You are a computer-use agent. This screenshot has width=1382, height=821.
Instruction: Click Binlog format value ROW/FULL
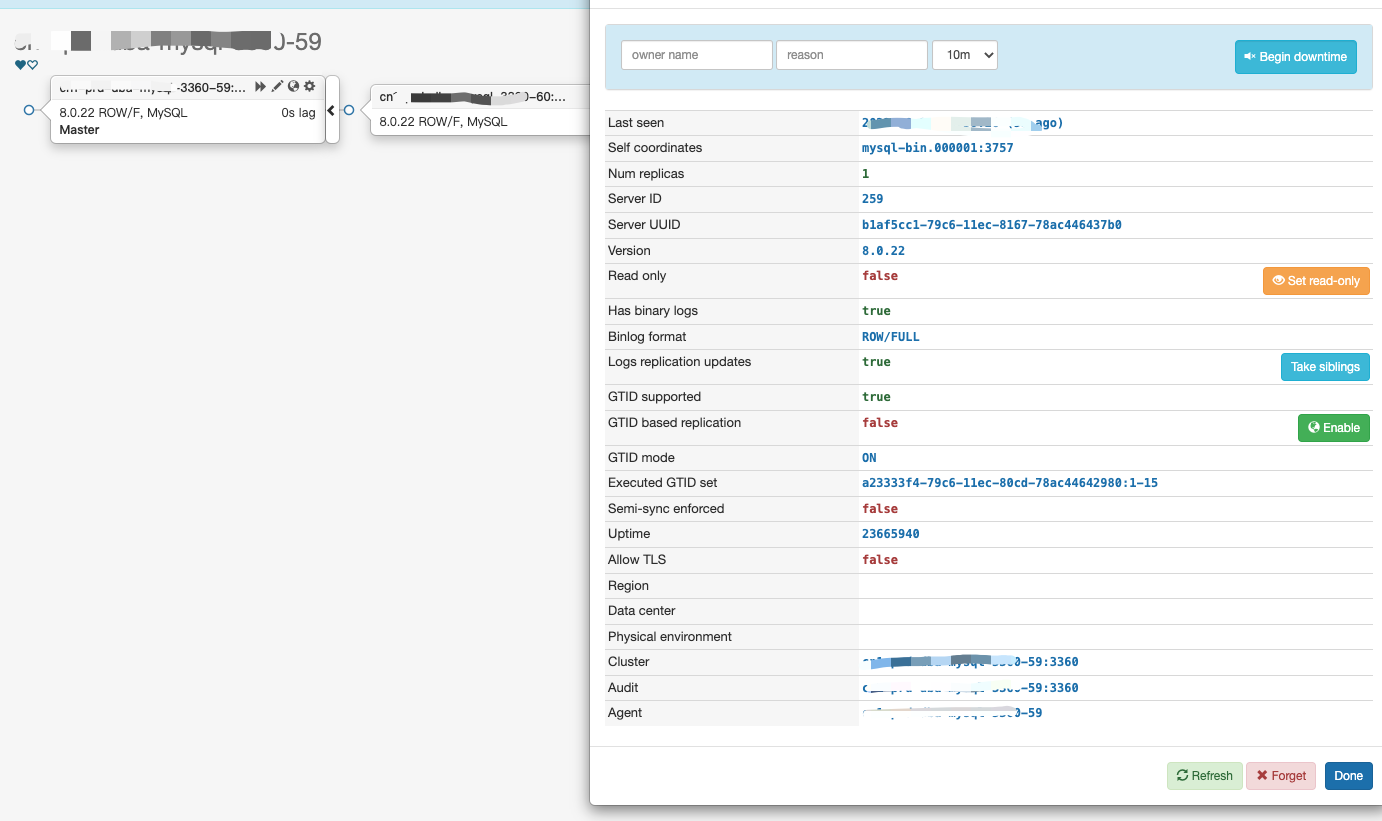coord(890,337)
